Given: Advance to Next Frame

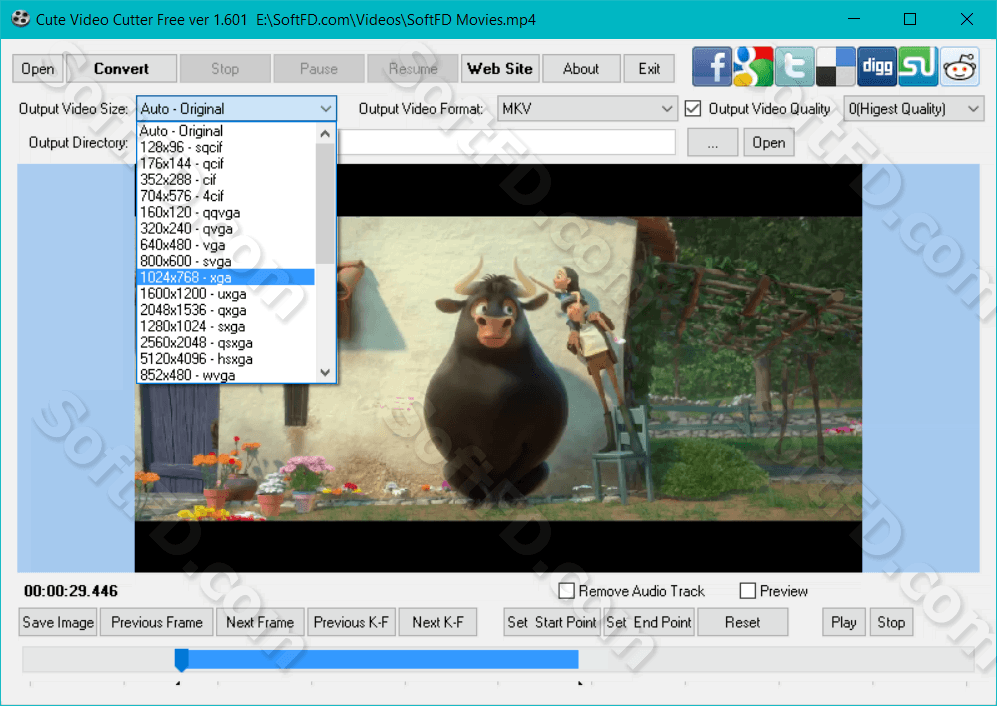Looking at the screenshot, I should [x=260, y=622].
